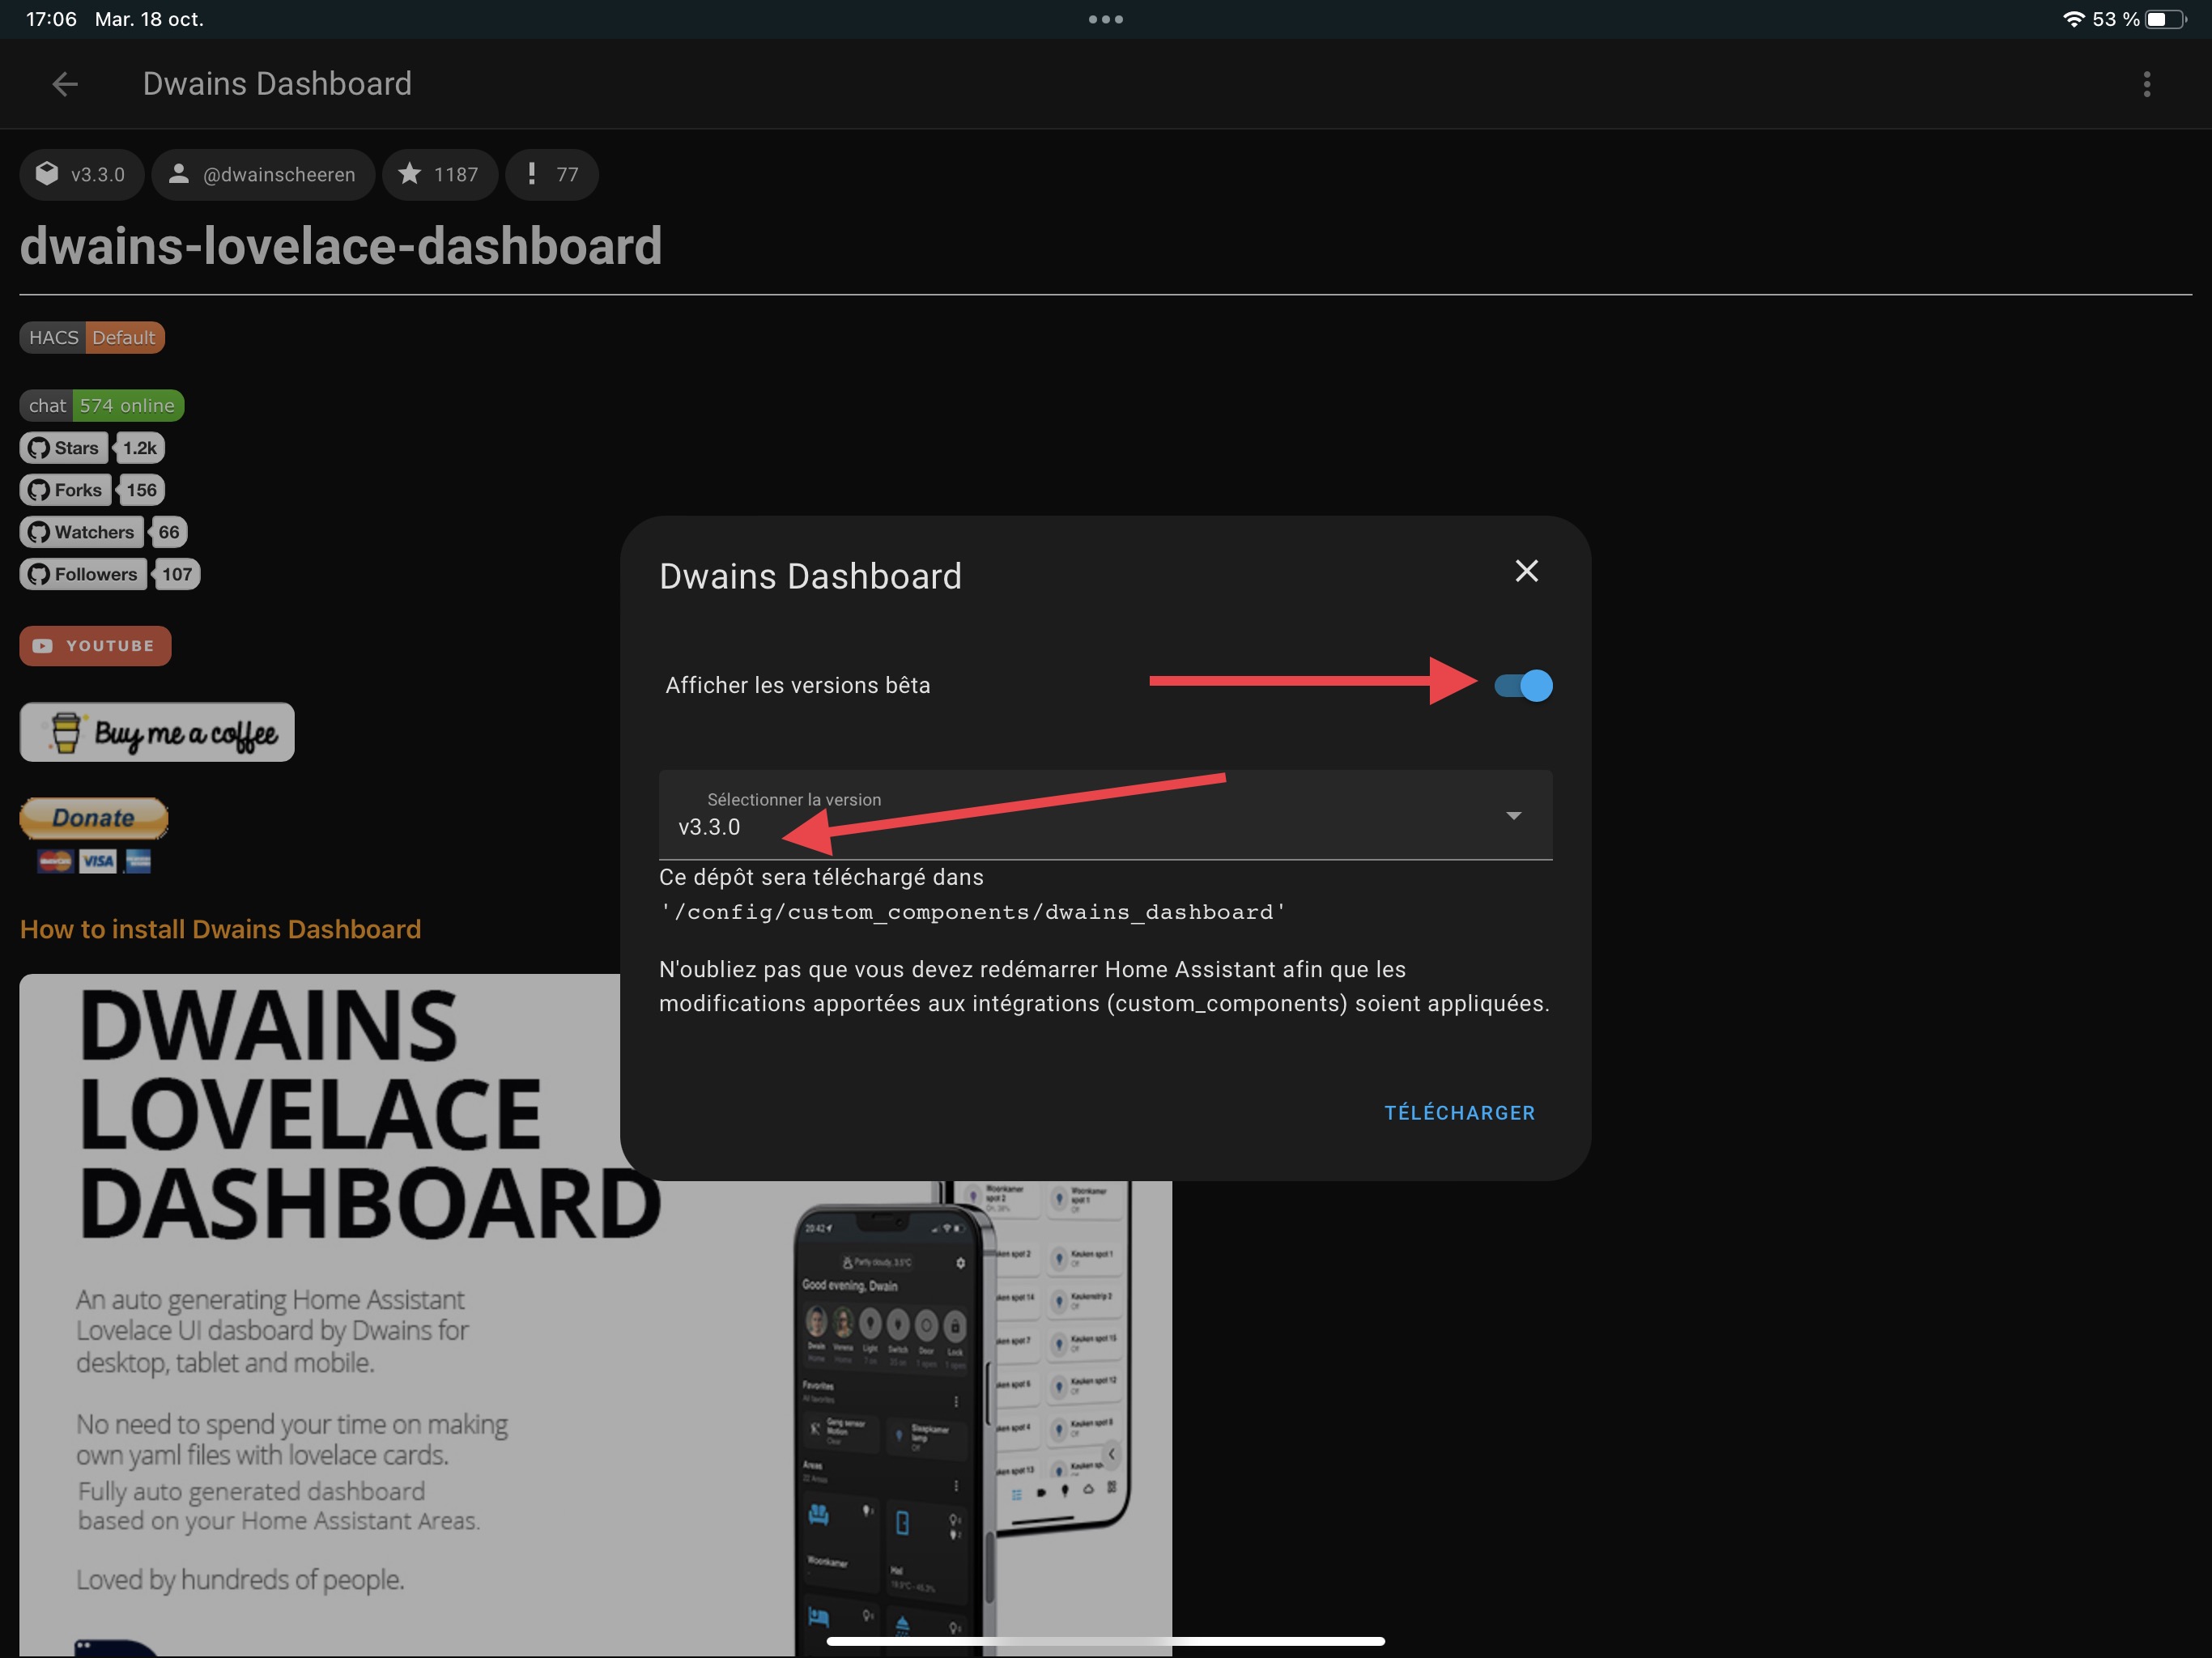Screen dimensions: 2212x1658
Task: Open the 77 issues badge
Action: point(551,174)
